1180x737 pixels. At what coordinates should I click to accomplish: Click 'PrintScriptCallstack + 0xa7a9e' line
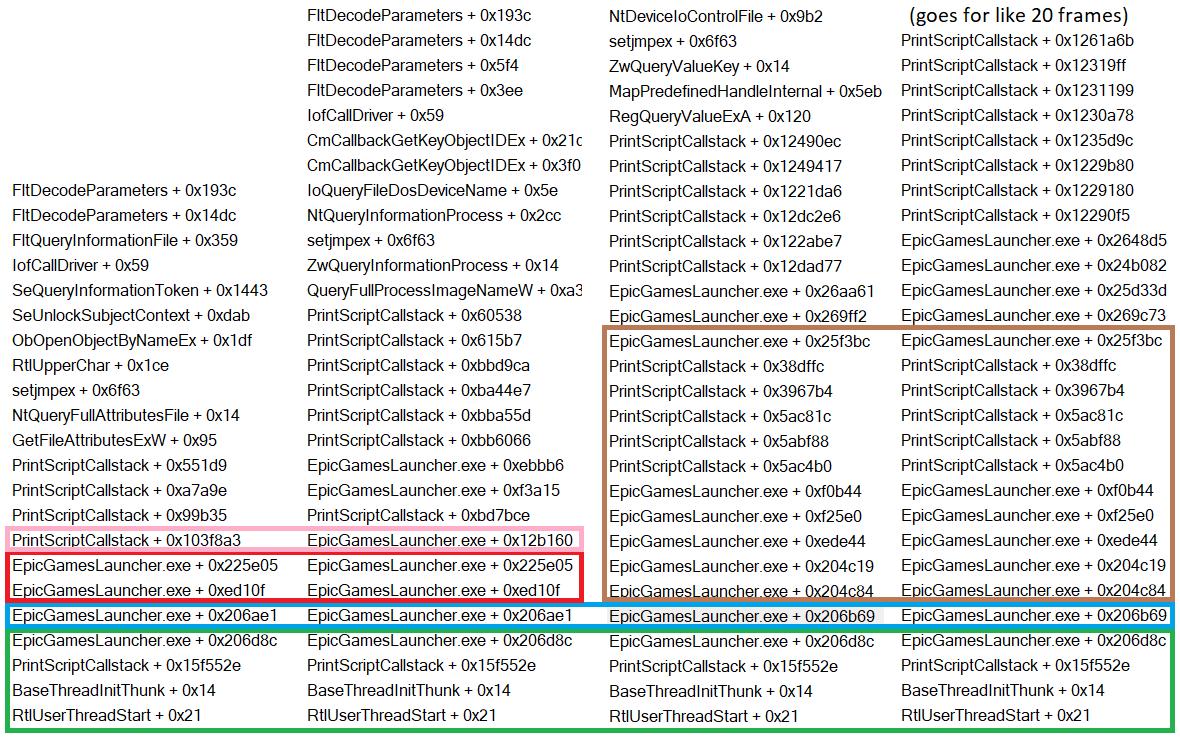(120, 490)
